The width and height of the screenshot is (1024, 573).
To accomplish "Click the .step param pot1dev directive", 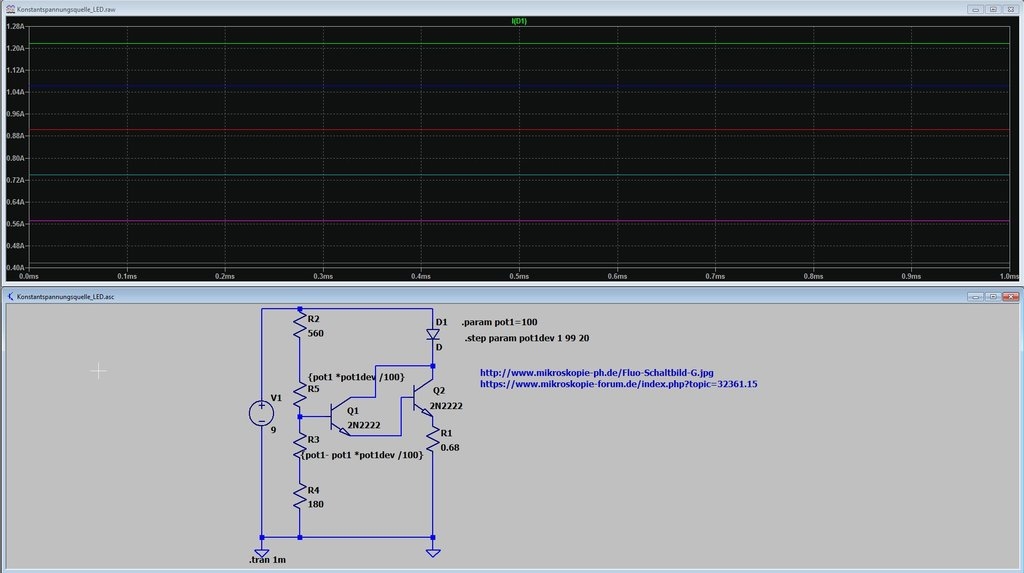I will click(526, 339).
